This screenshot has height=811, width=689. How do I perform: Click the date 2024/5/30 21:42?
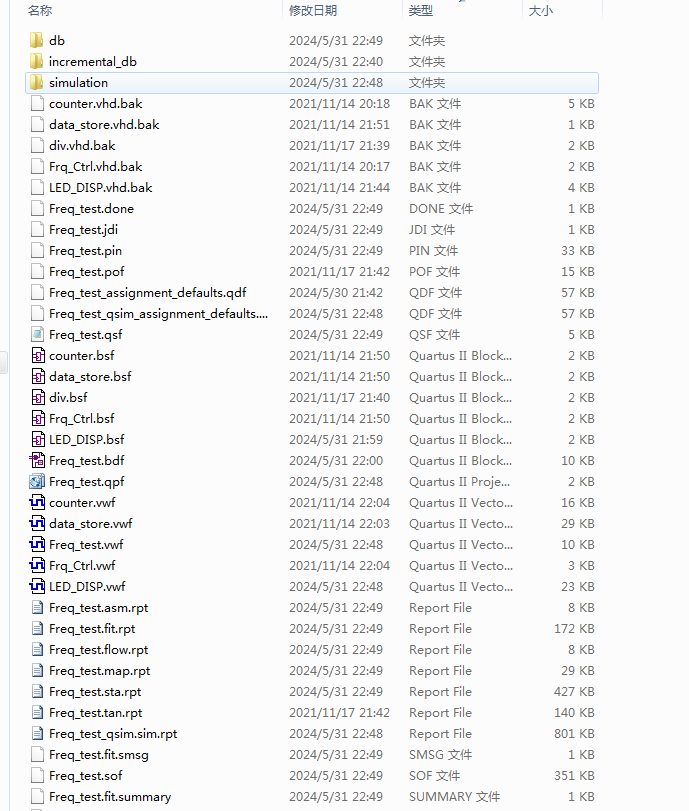[x=336, y=293]
